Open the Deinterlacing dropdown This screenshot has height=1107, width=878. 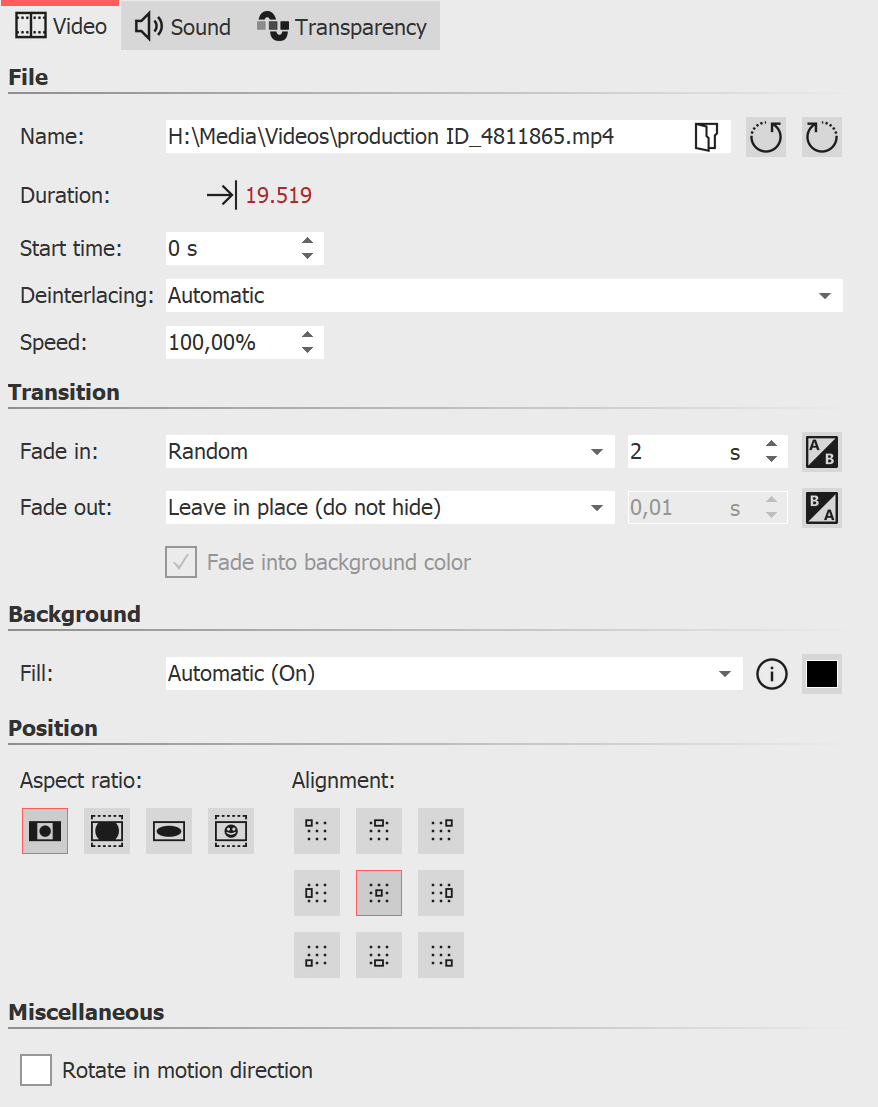(x=825, y=295)
